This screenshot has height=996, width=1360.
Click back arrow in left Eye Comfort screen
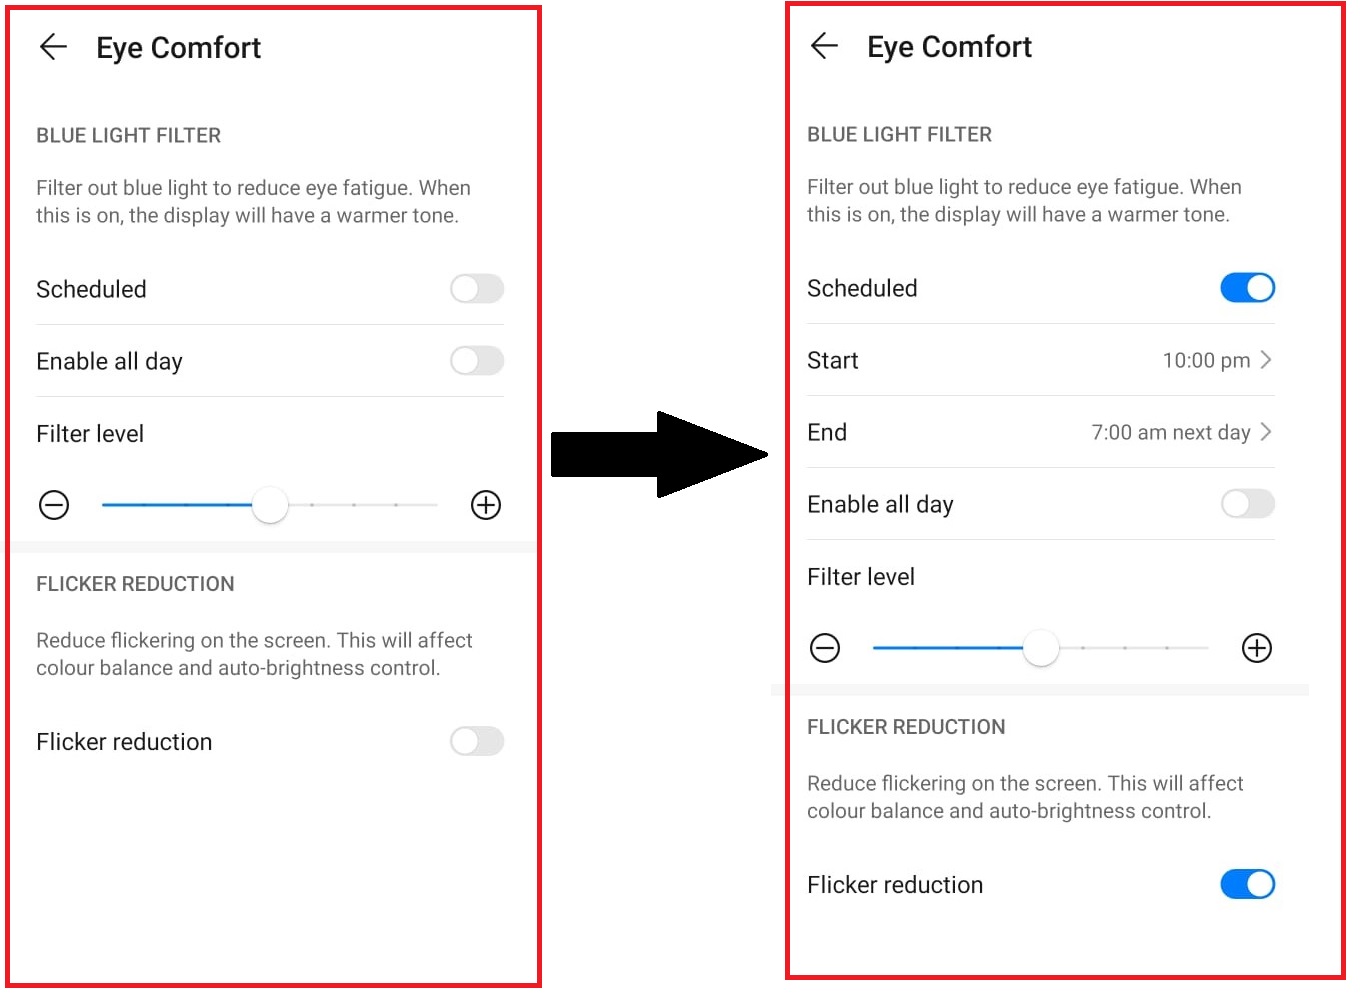pos(53,46)
